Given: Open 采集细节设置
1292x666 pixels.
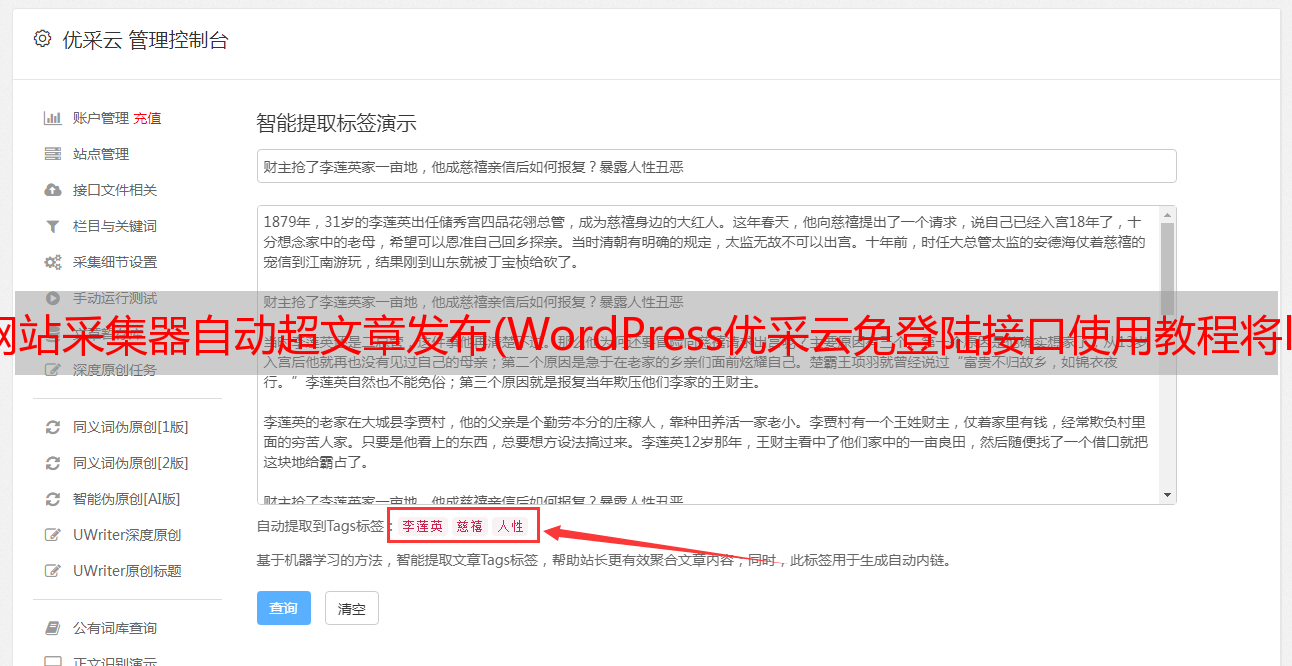Looking at the screenshot, I should [114, 262].
